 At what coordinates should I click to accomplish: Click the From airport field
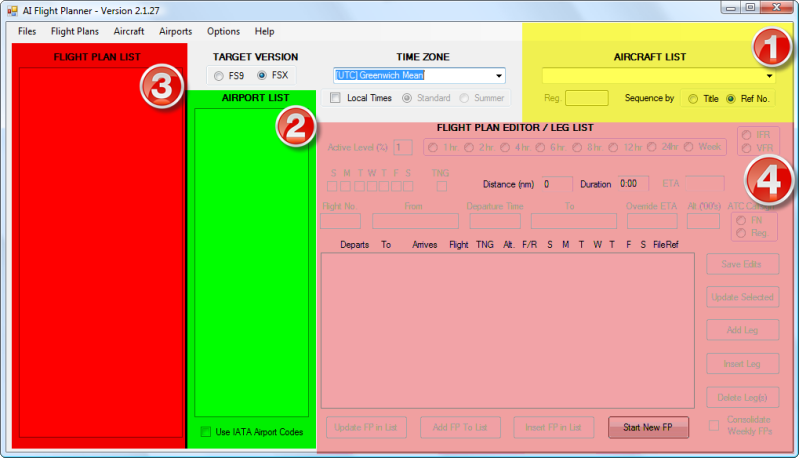point(415,221)
